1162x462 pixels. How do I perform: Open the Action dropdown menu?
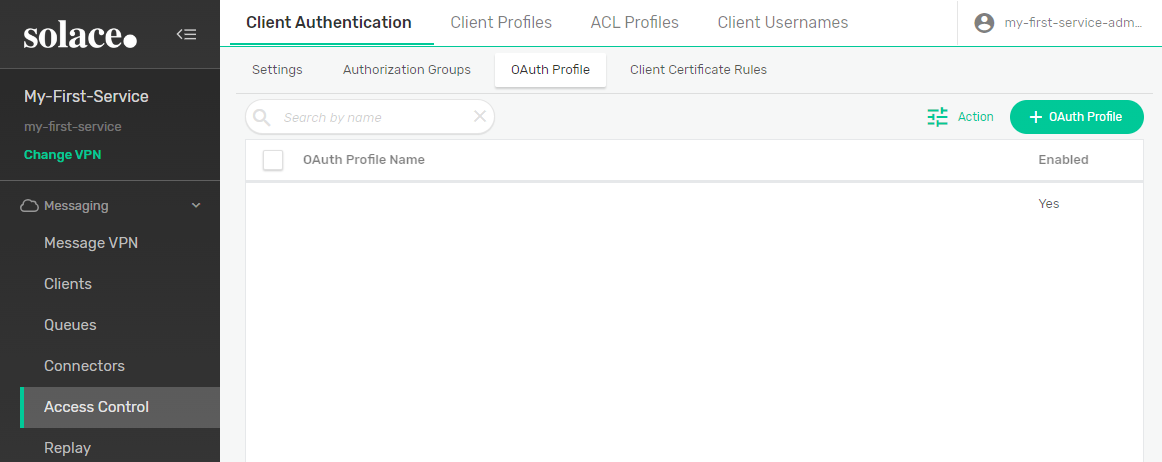click(975, 117)
